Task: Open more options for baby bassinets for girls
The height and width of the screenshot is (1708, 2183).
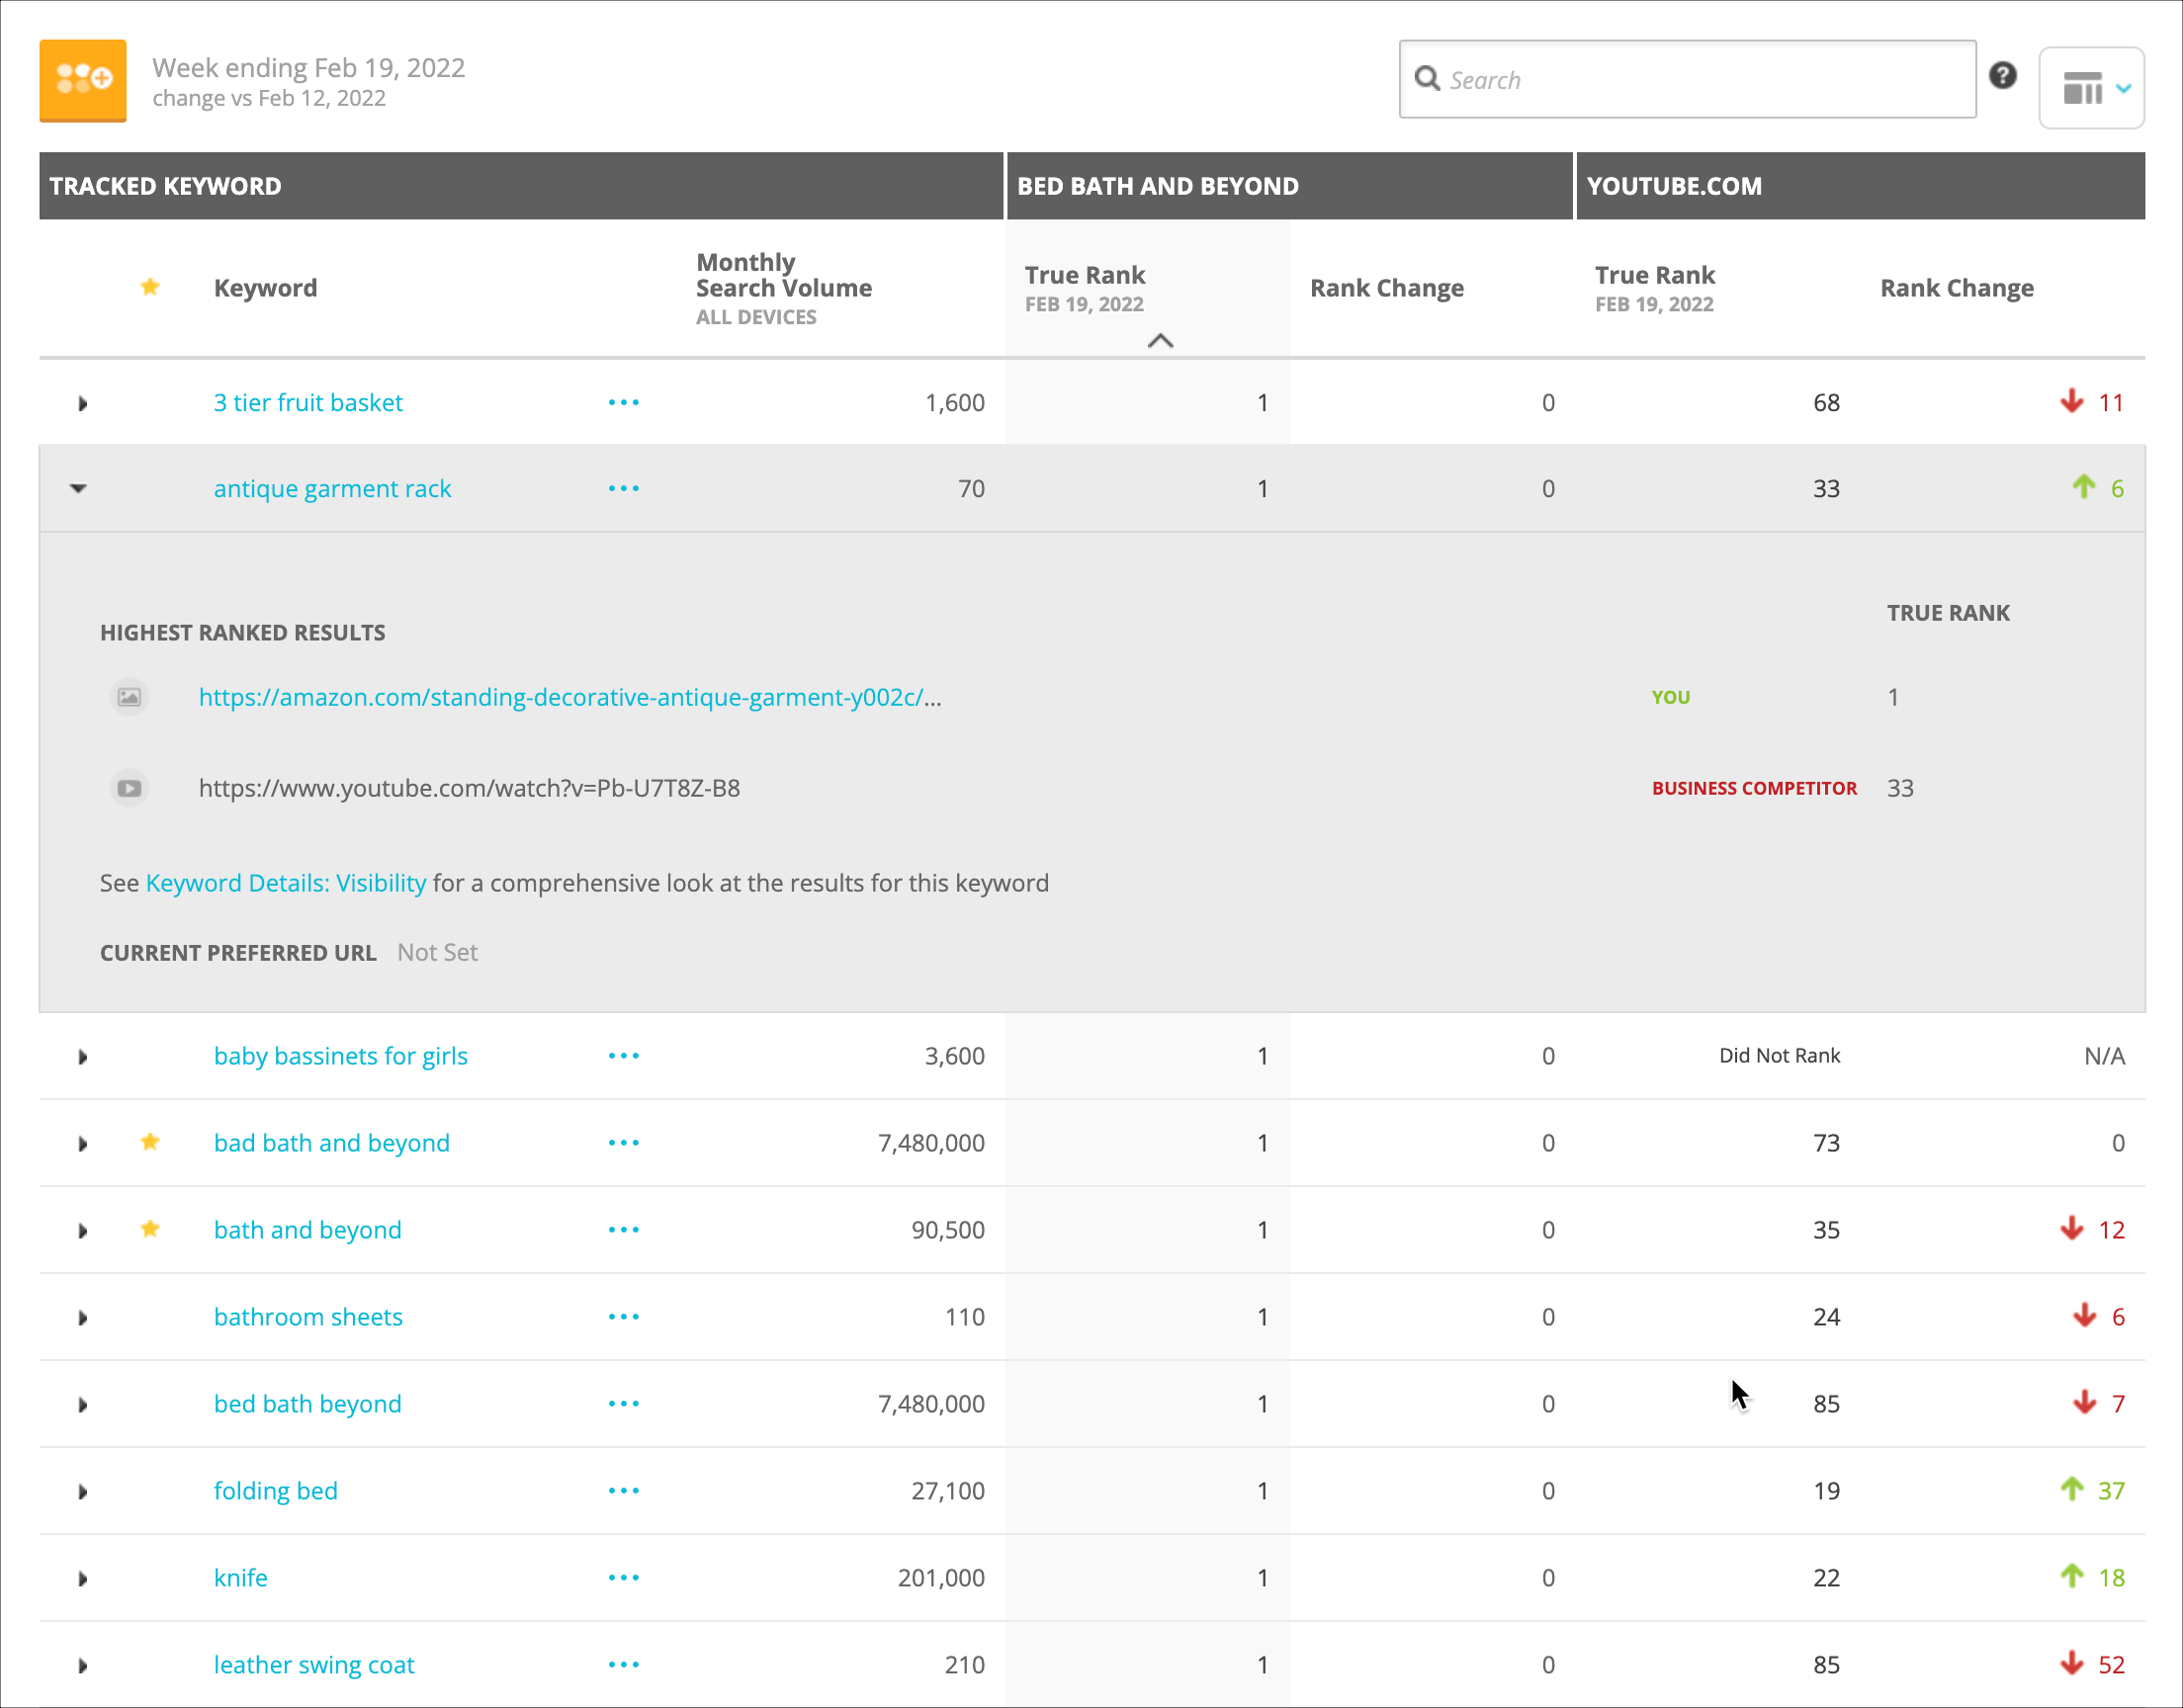Action: pos(624,1056)
